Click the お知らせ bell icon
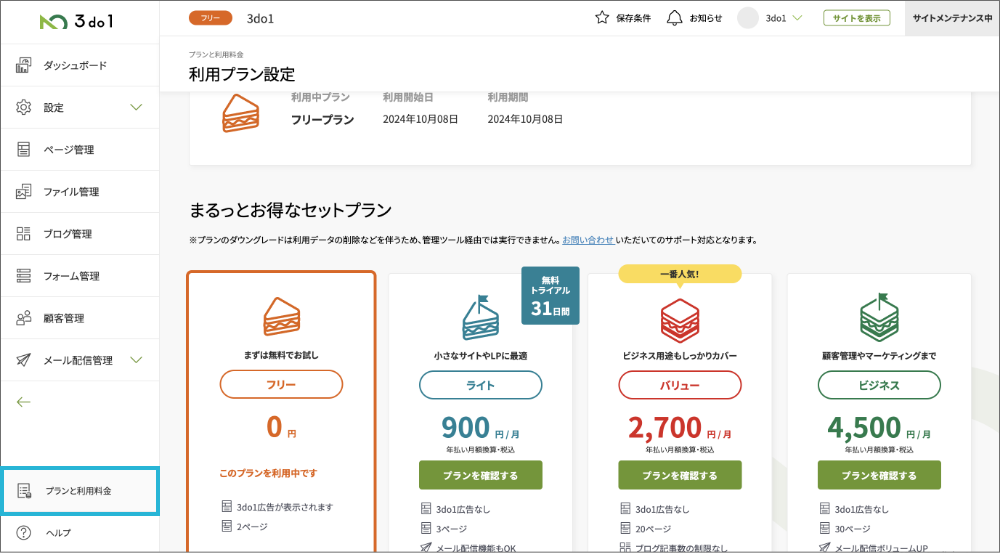Viewport: 1000px width, 553px height. pos(674,18)
